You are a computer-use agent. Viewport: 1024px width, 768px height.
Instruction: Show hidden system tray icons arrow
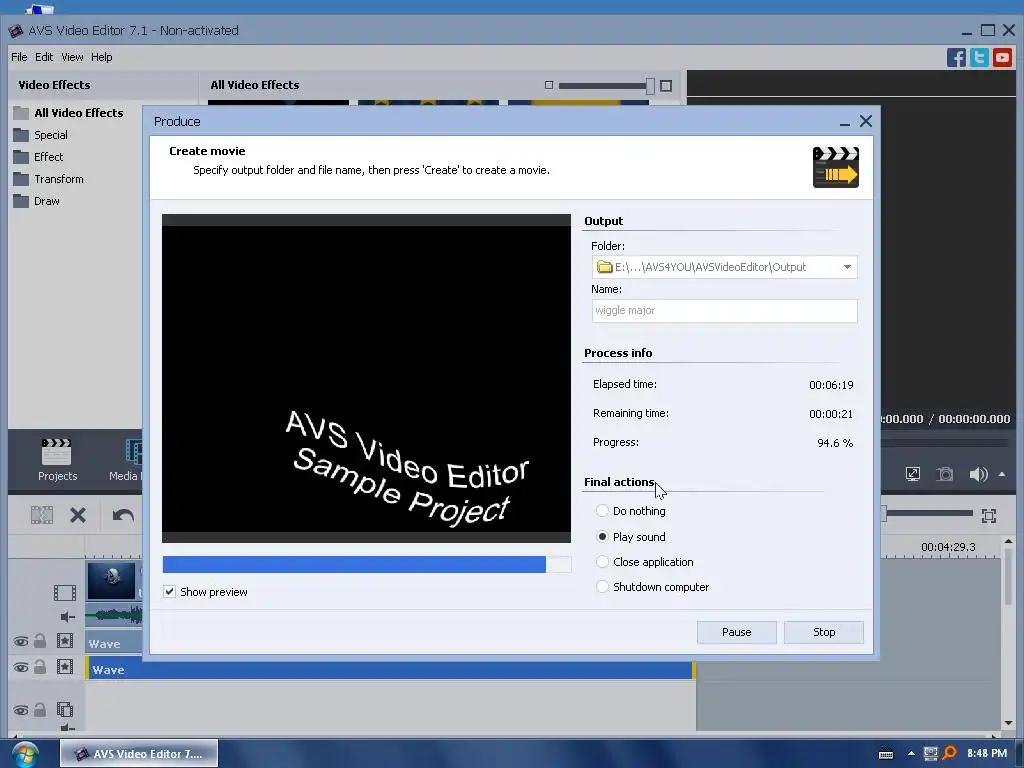tap(911, 754)
